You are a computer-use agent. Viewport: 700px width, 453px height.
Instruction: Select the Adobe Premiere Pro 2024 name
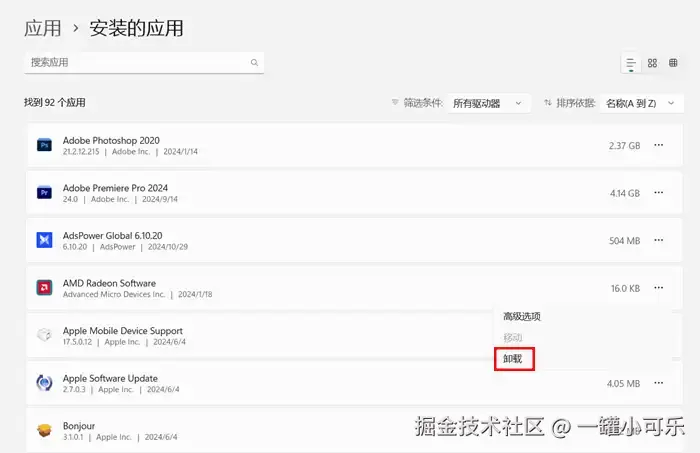point(115,188)
